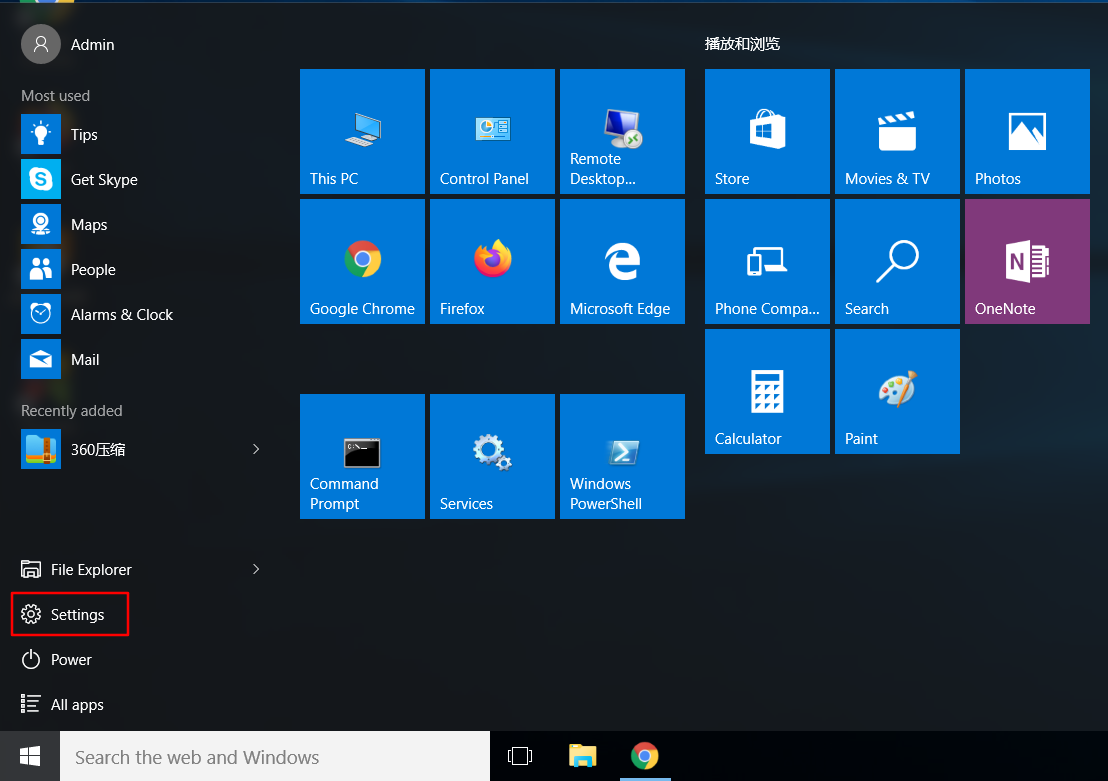Open Task View on the taskbar

coord(520,756)
